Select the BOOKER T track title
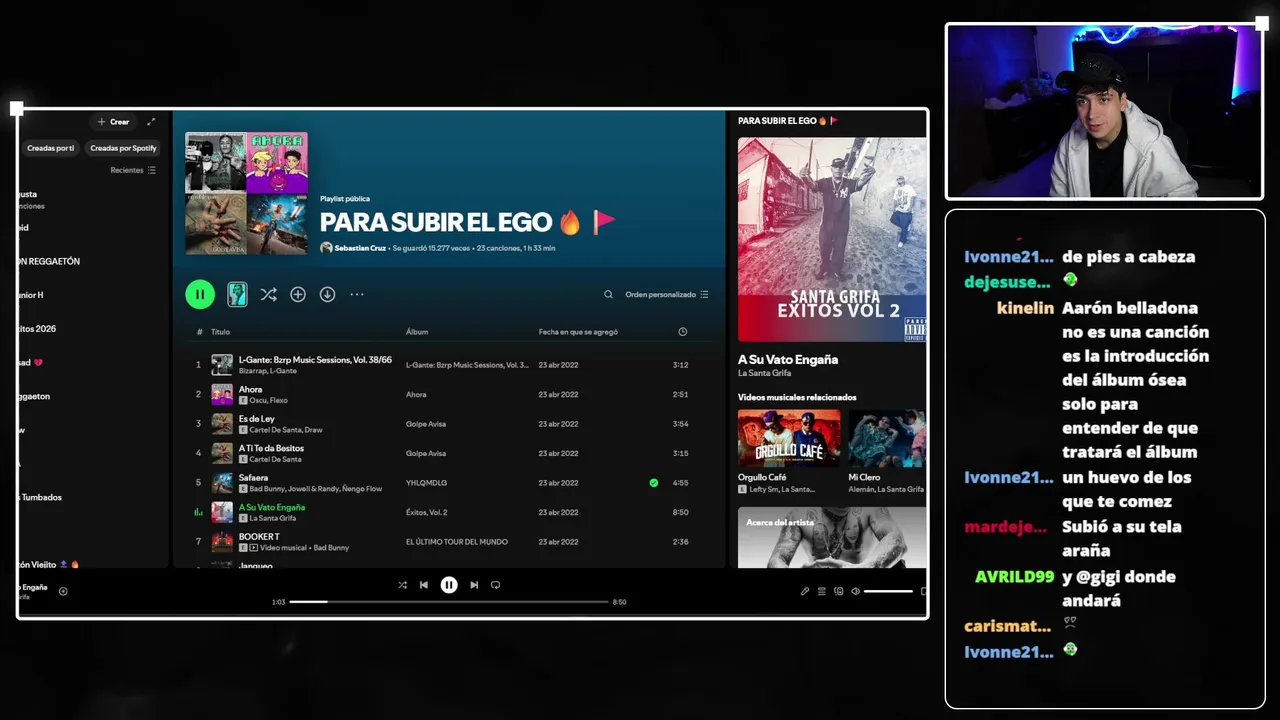Image resolution: width=1280 pixels, height=720 pixels. pos(259,537)
